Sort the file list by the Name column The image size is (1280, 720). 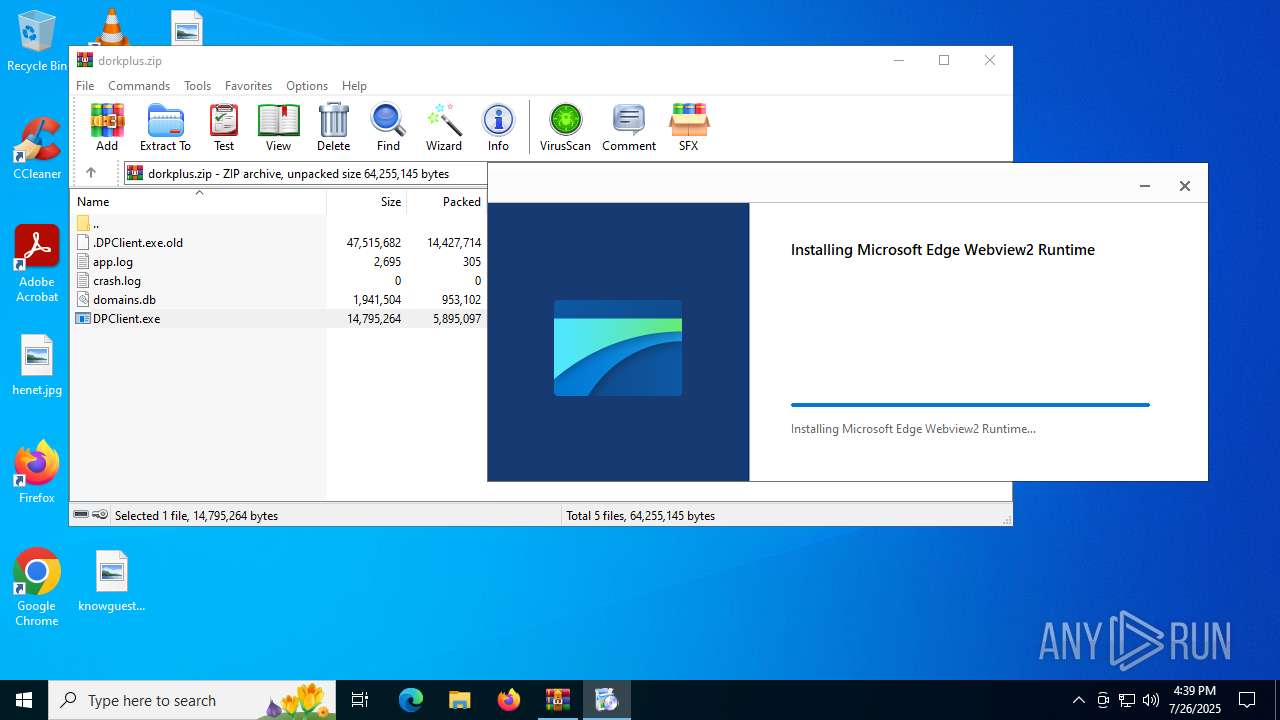(198, 201)
